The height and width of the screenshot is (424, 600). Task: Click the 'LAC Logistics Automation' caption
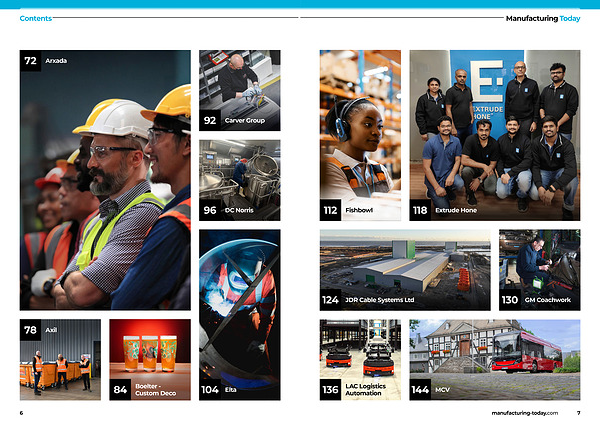tap(365, 390)
